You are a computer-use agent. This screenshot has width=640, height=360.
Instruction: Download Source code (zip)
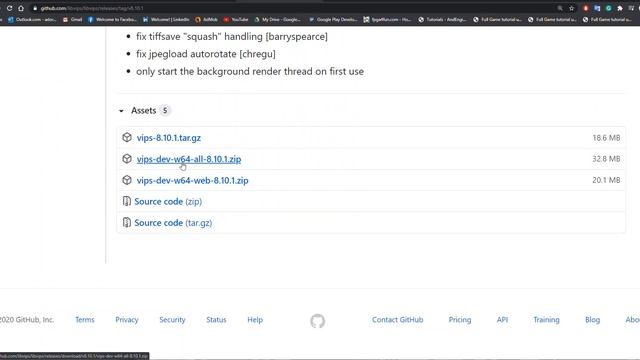(168, 202)
